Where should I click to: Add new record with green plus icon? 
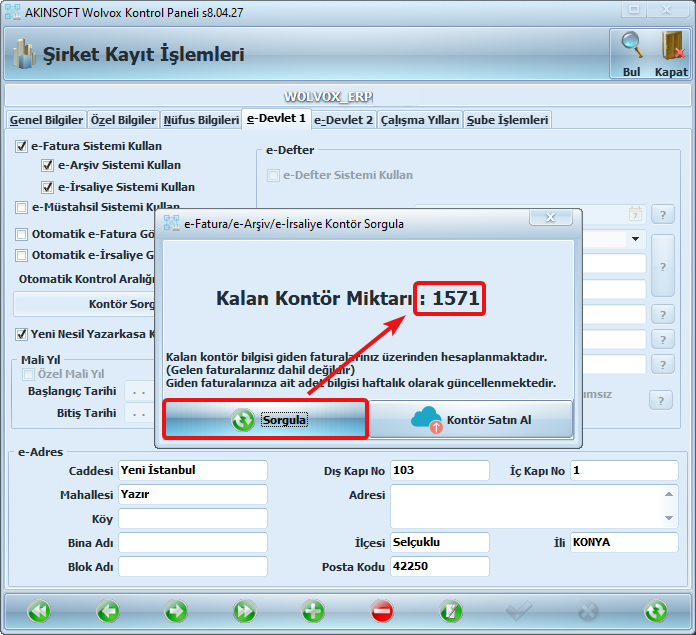[313, 610]
